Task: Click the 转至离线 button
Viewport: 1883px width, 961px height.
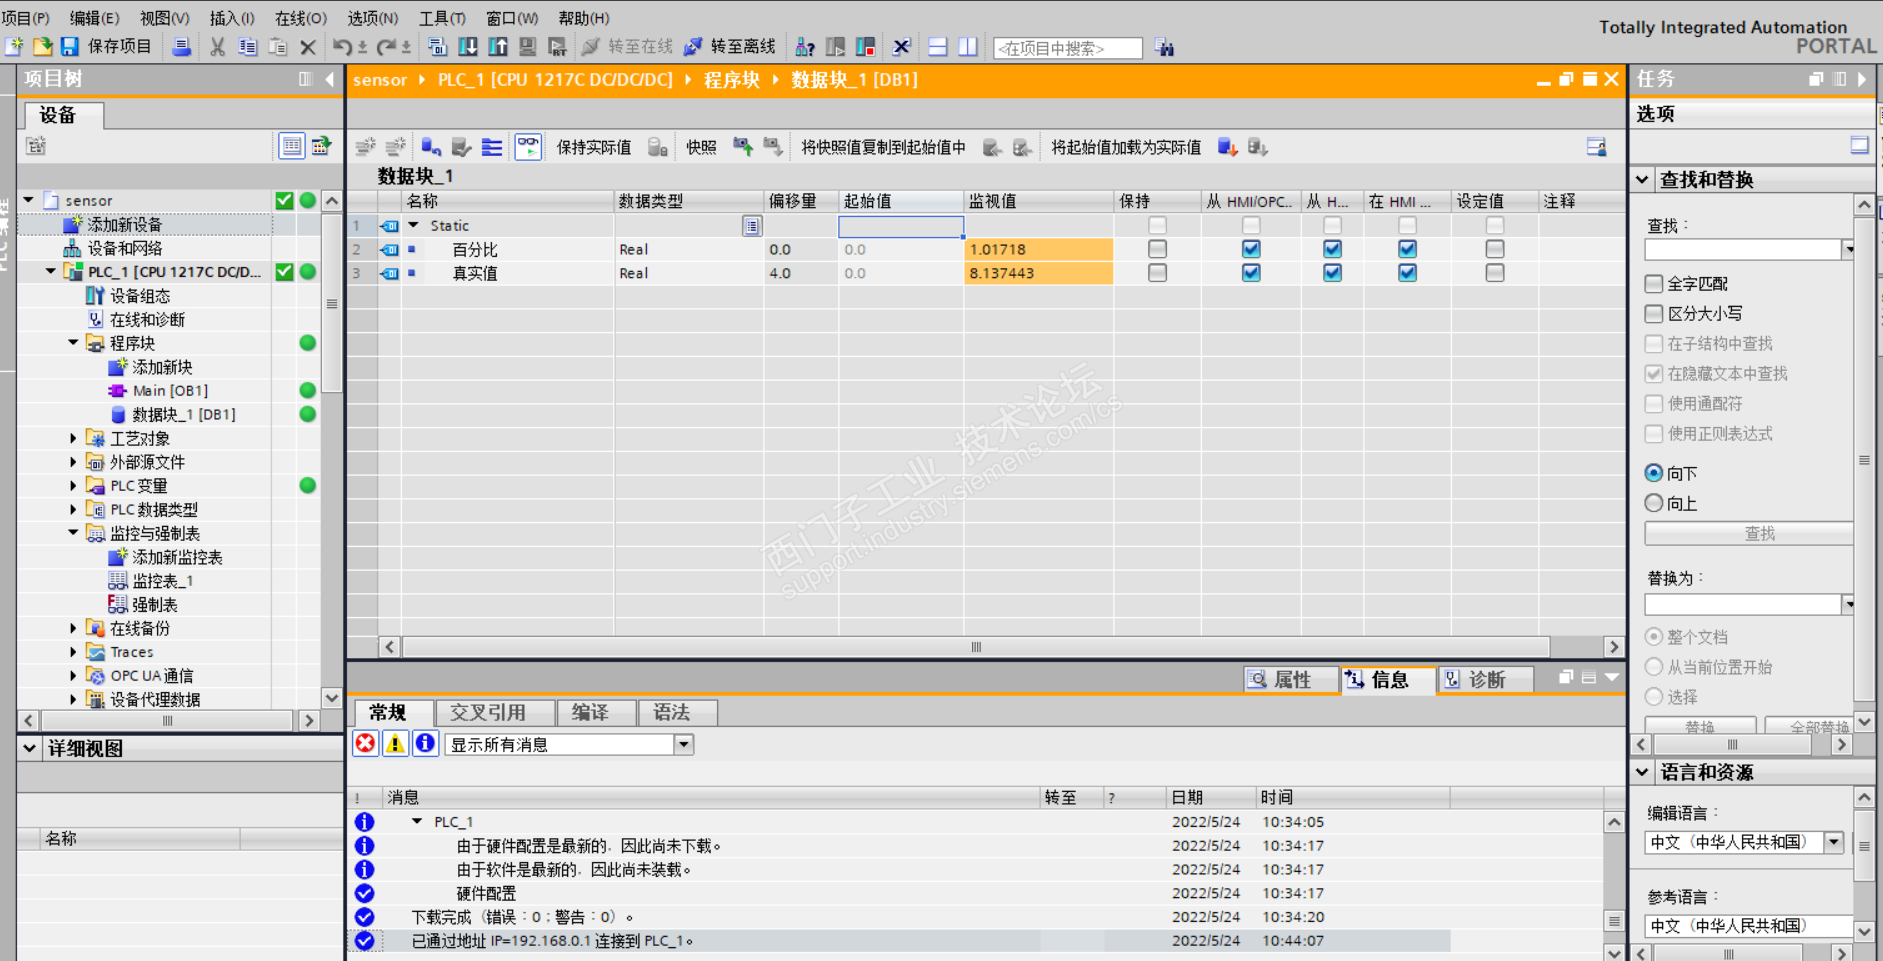Action: (x=730, y=47)
